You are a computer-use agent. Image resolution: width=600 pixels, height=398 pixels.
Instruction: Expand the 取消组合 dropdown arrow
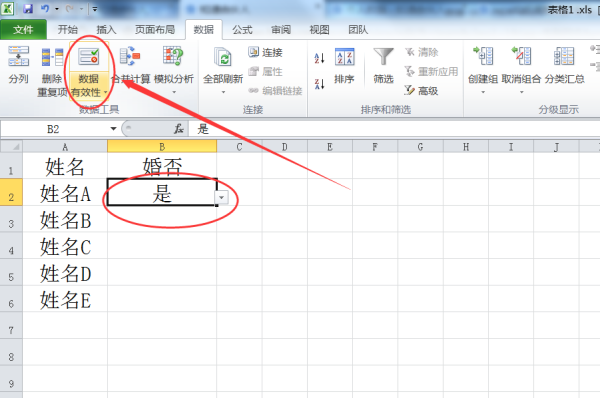tap(522, 92)
